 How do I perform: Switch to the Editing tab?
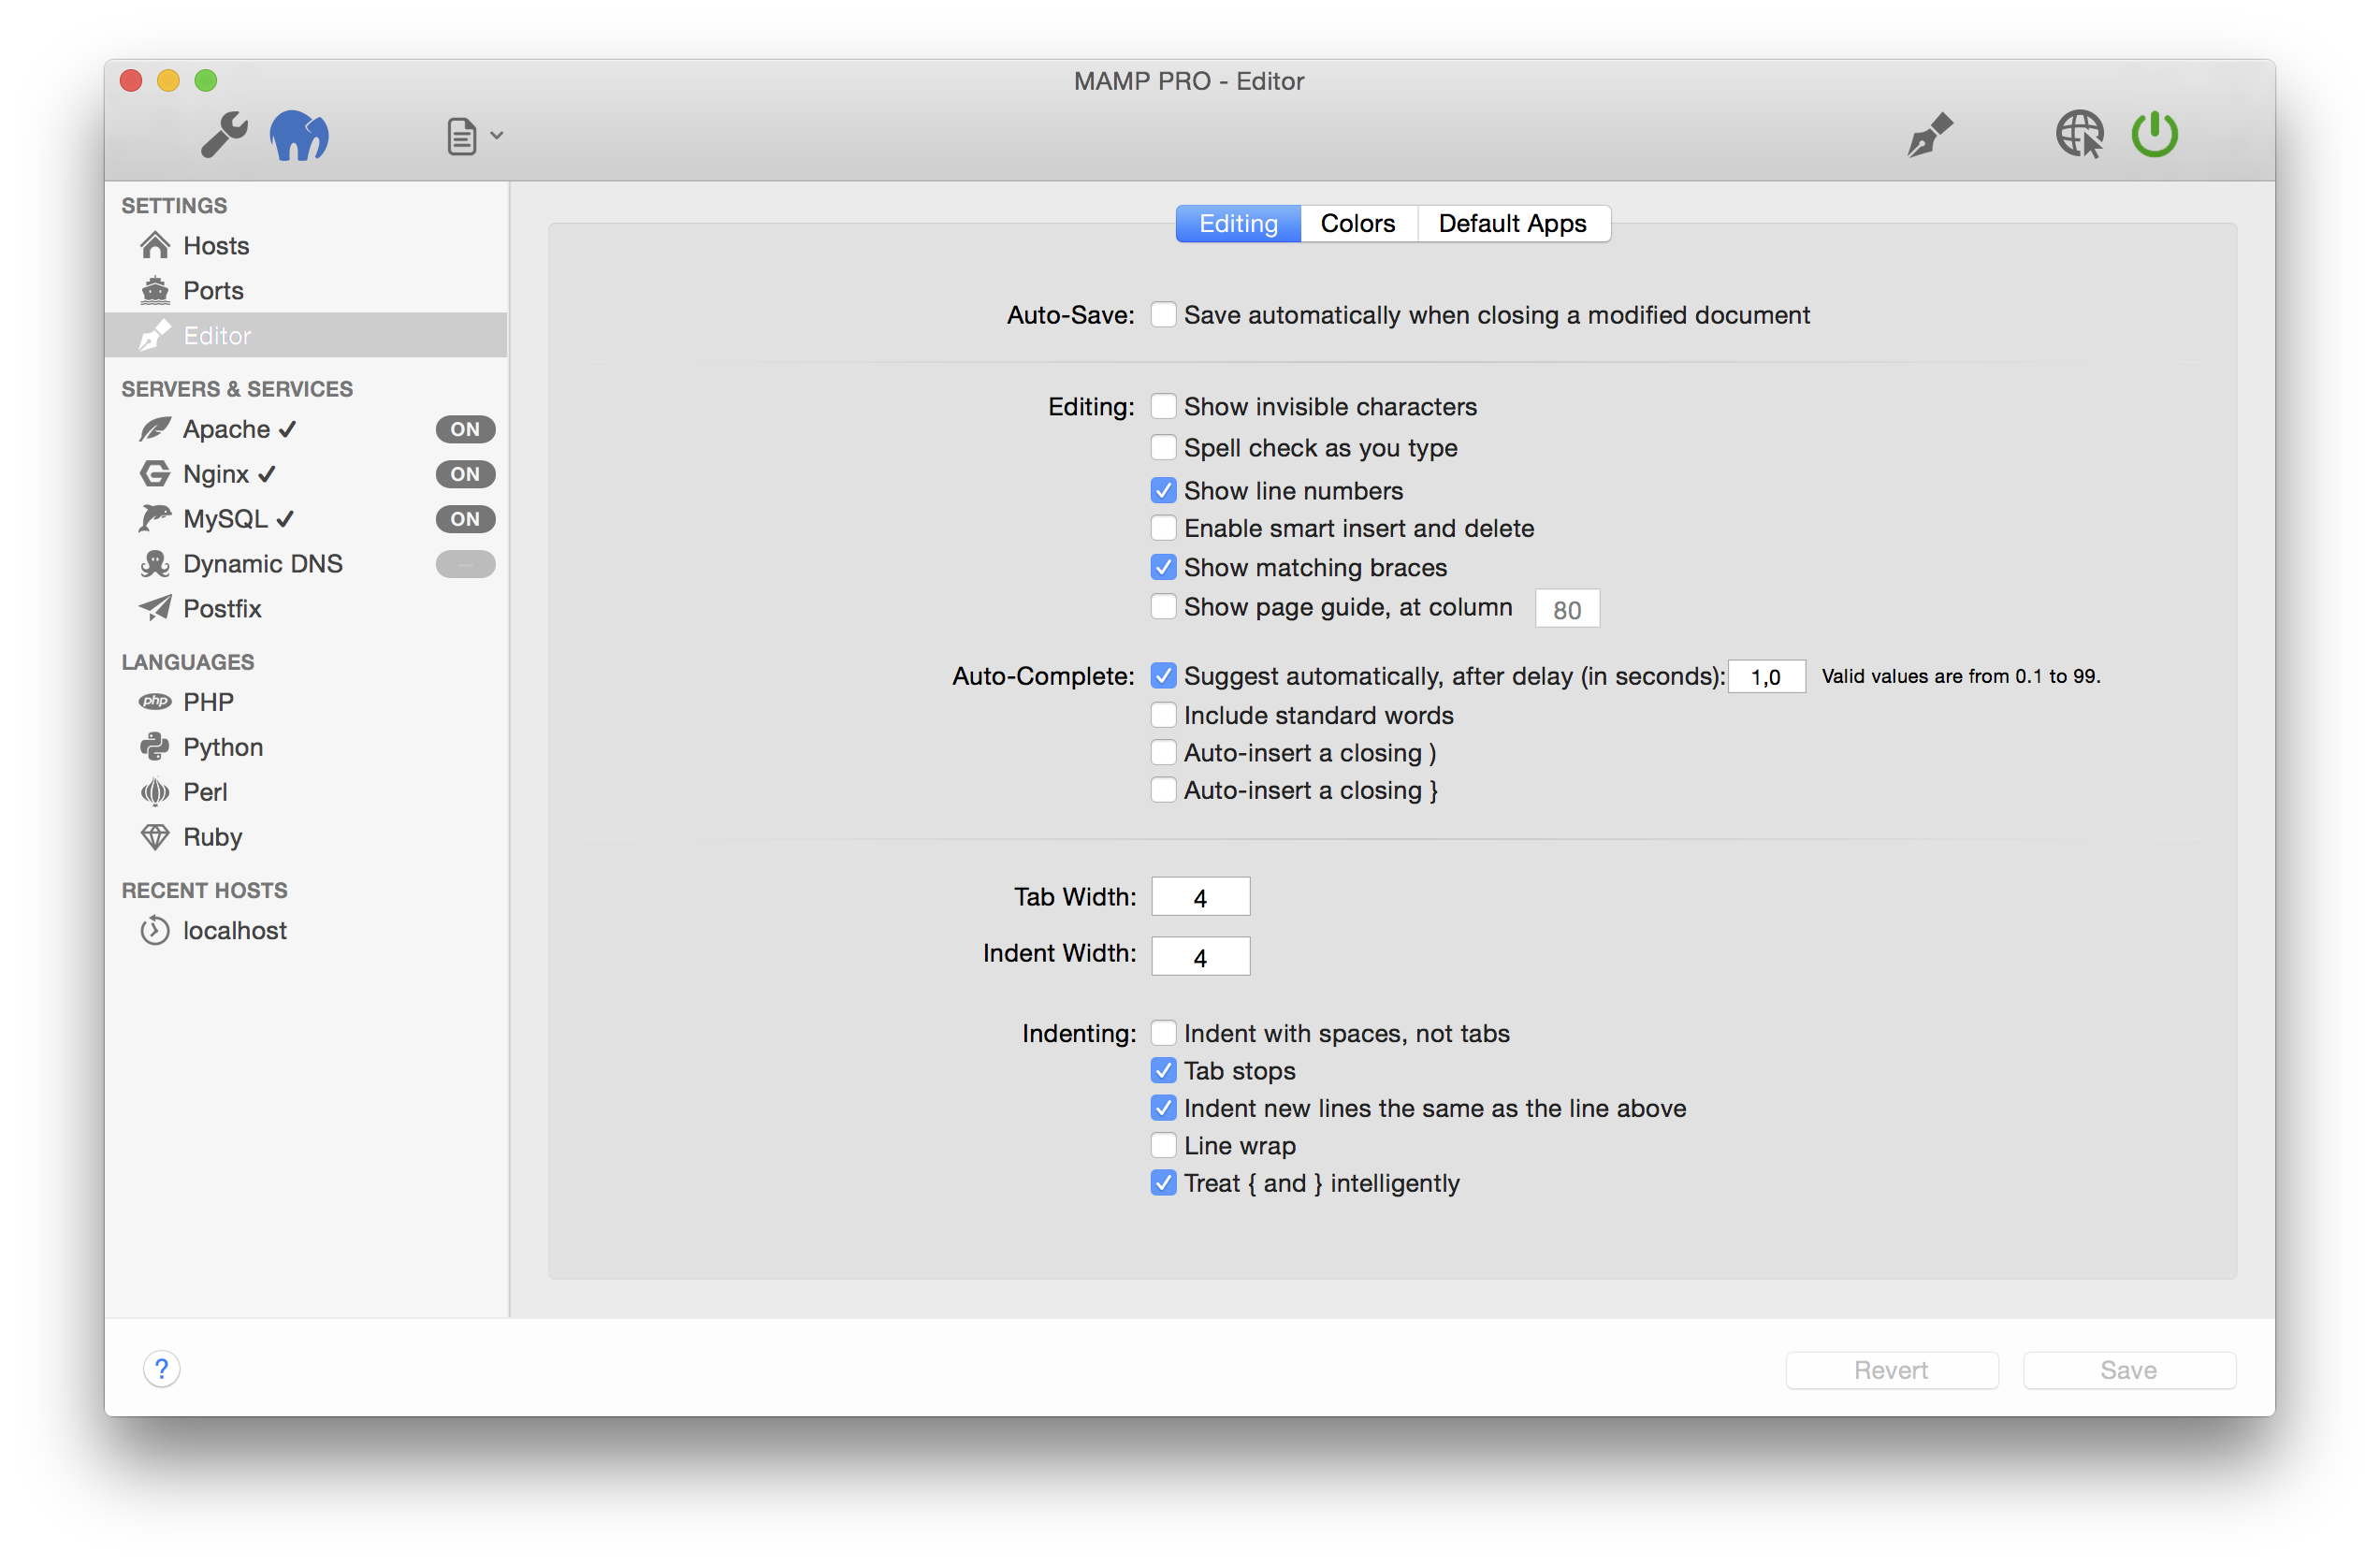click(x=1238, y=223)
